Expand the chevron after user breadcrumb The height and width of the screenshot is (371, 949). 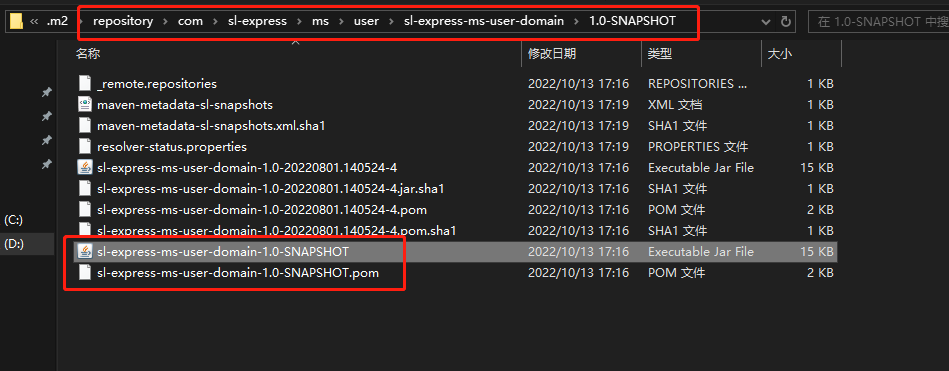(391, 21)
